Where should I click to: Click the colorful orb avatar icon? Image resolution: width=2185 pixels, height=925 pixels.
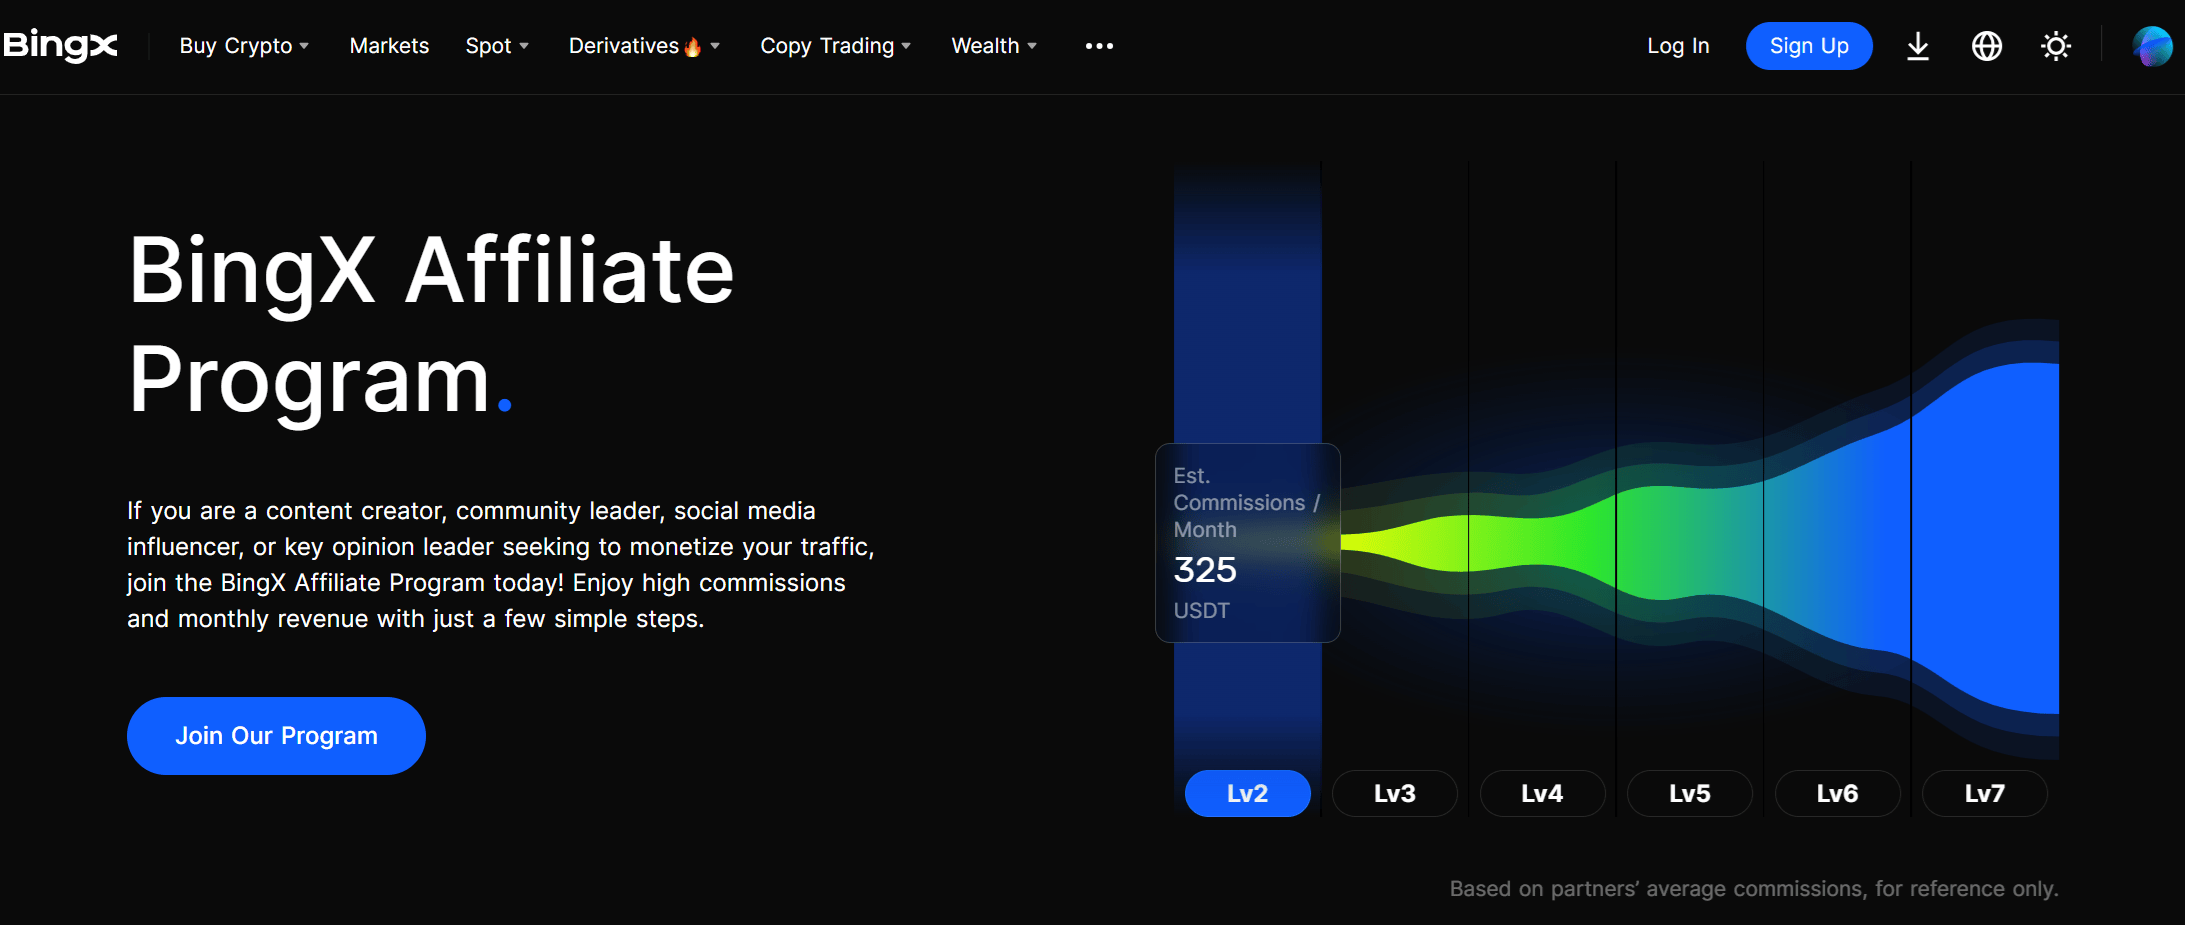click(x=2151, y=47)
